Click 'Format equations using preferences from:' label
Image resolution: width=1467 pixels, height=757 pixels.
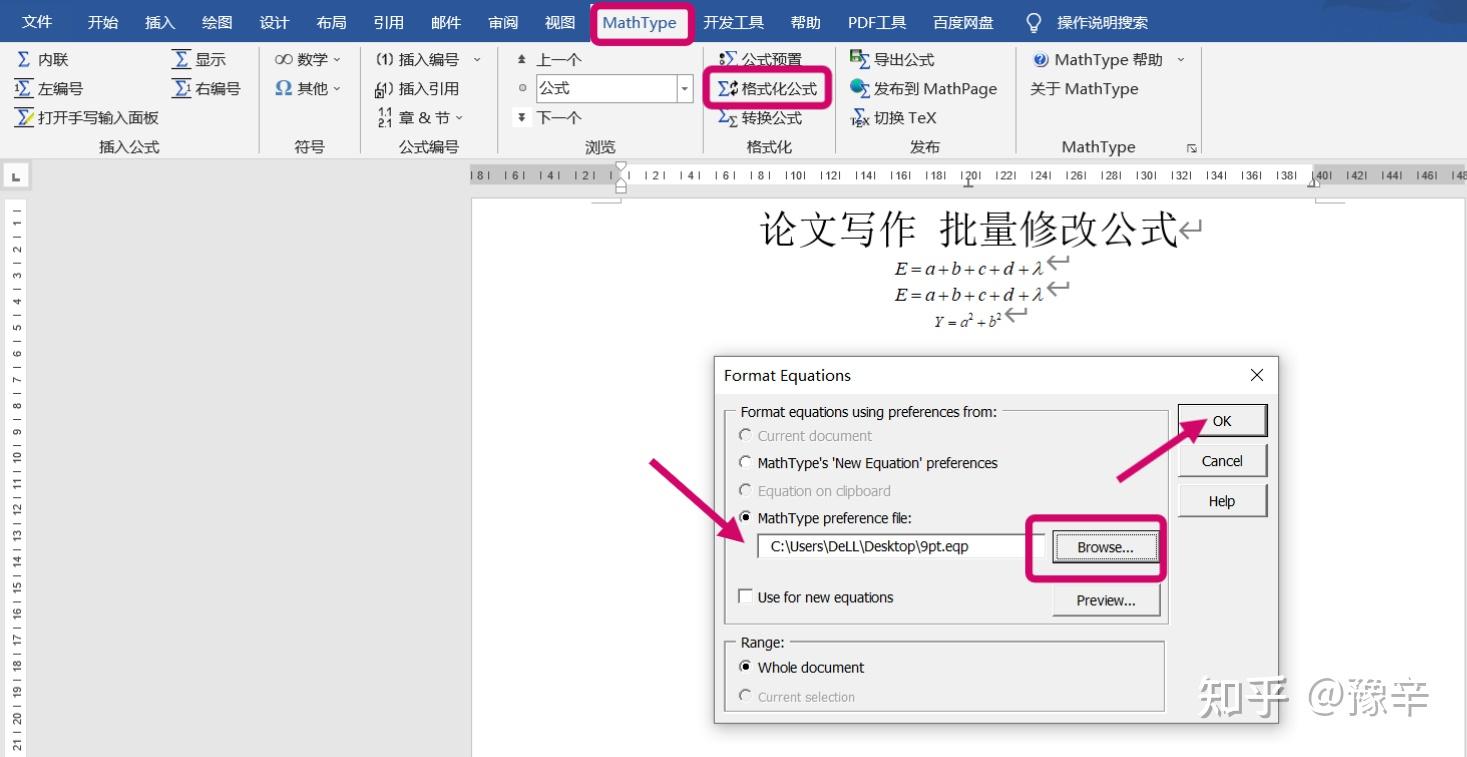click(x=869, y=412)
